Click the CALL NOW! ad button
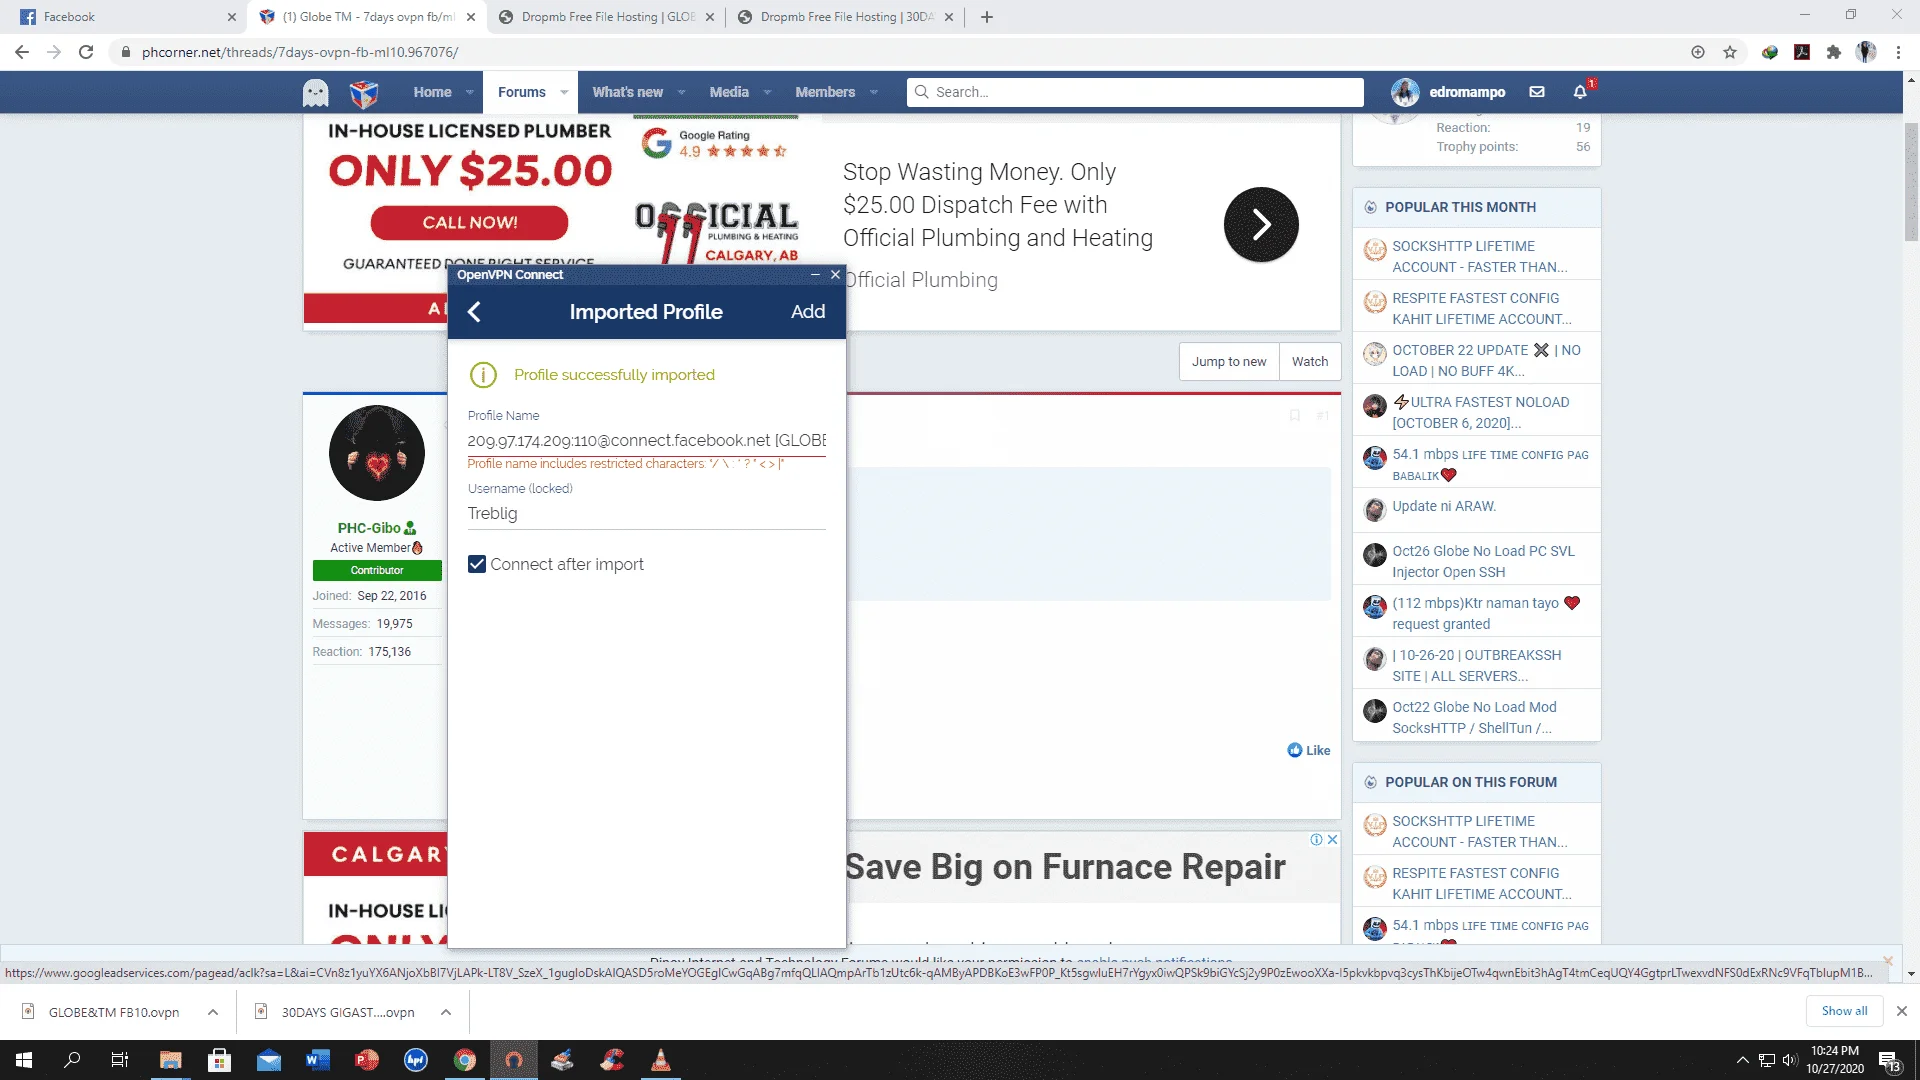Image resolution: width=1920 pixels, height=1080 pixels. pyautogui.click(x=469, y=223)
